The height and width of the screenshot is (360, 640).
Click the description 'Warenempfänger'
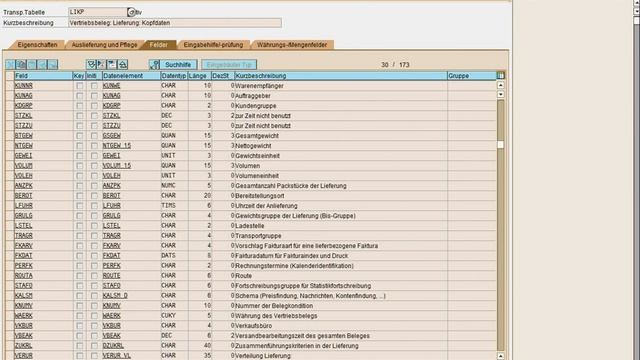click(x=259, y=86)
